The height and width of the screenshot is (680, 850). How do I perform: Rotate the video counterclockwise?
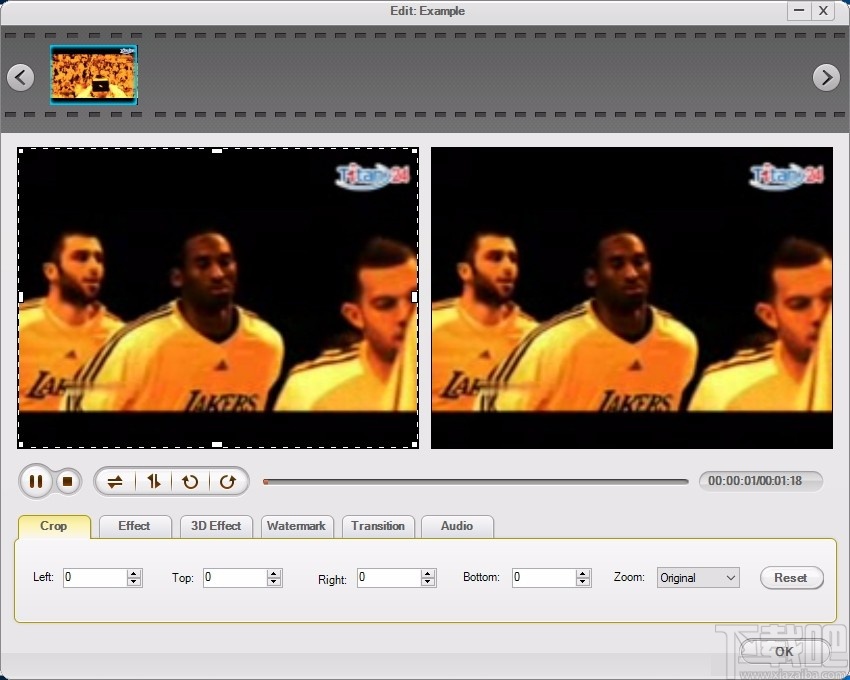(x=192, y=481)
